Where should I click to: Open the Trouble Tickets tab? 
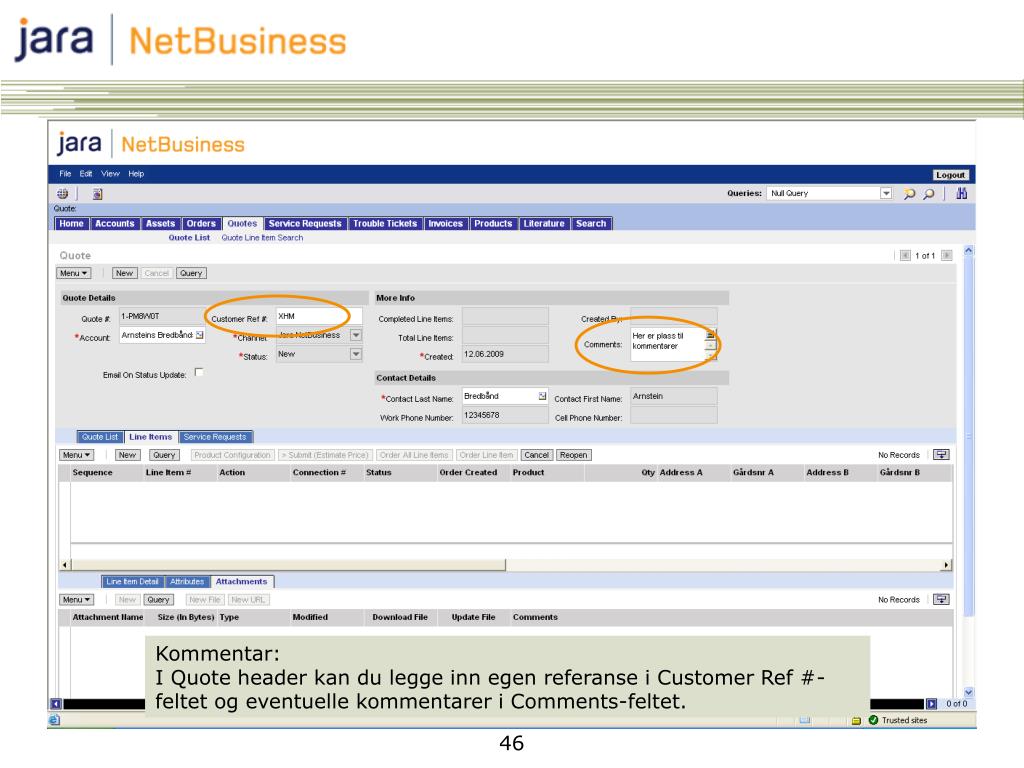tap(385, 223)
